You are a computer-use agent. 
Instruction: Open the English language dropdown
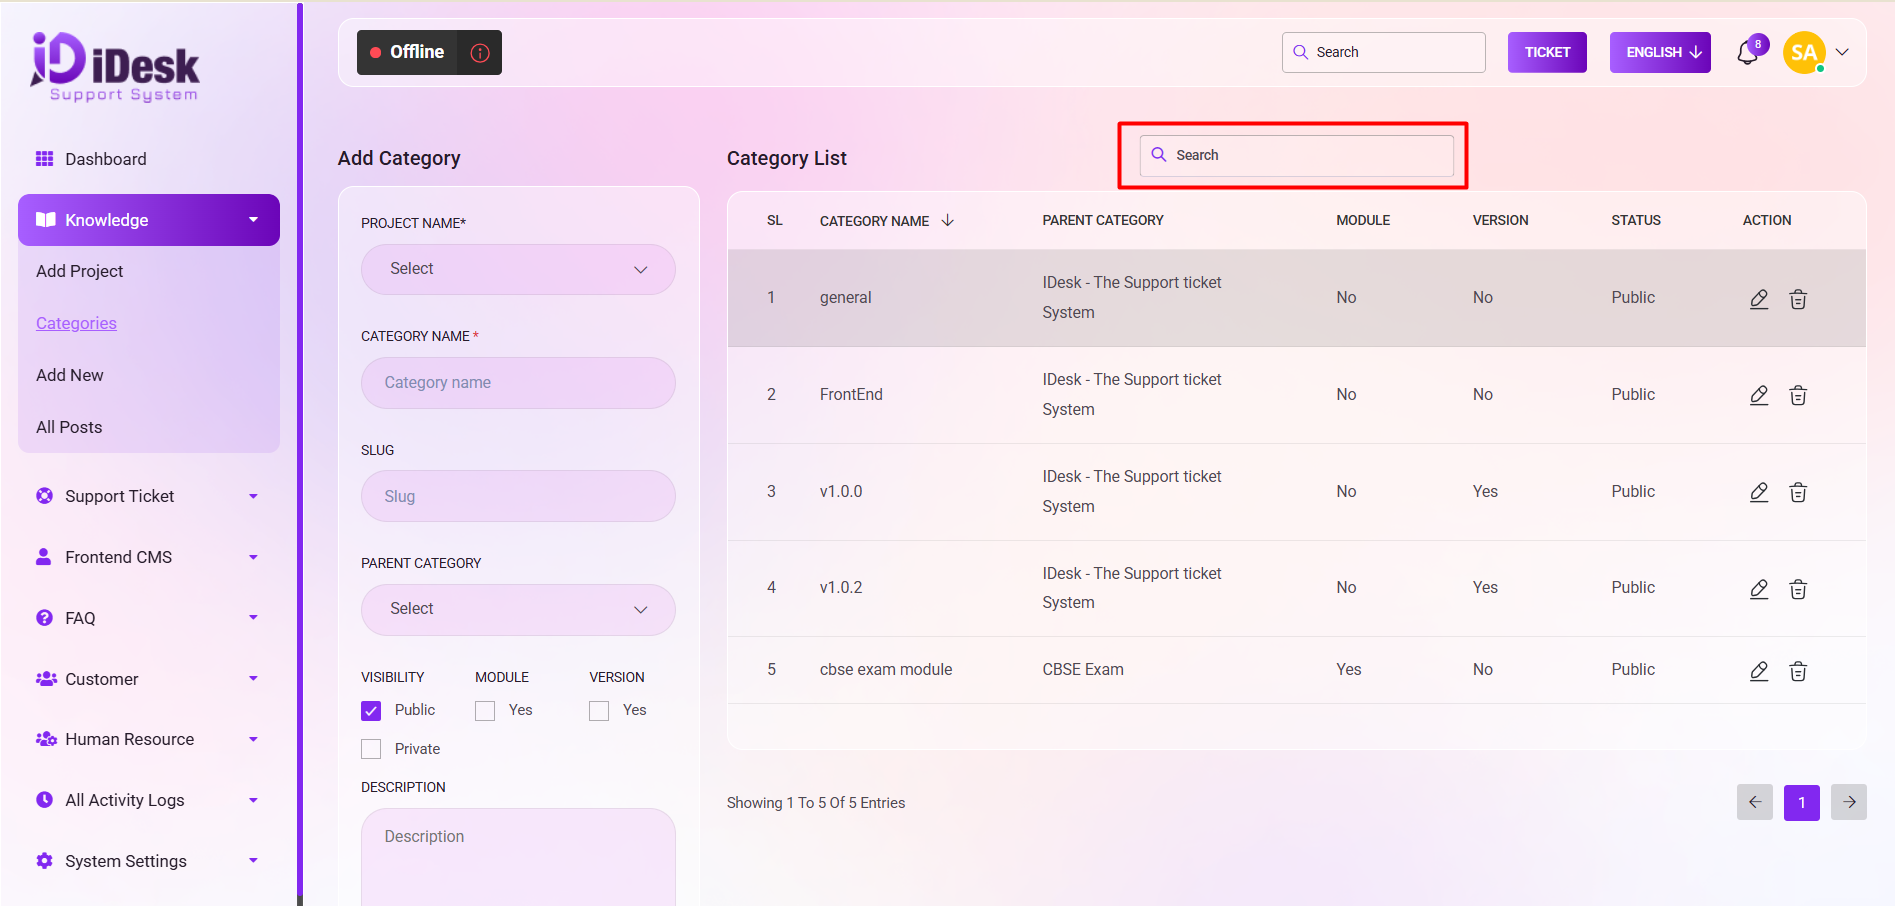[x=1660, y=53]
